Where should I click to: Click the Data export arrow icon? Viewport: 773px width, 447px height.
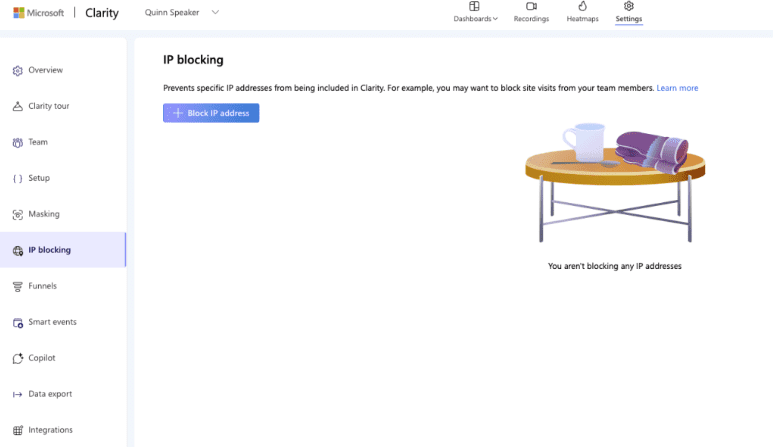click(17, 394)
